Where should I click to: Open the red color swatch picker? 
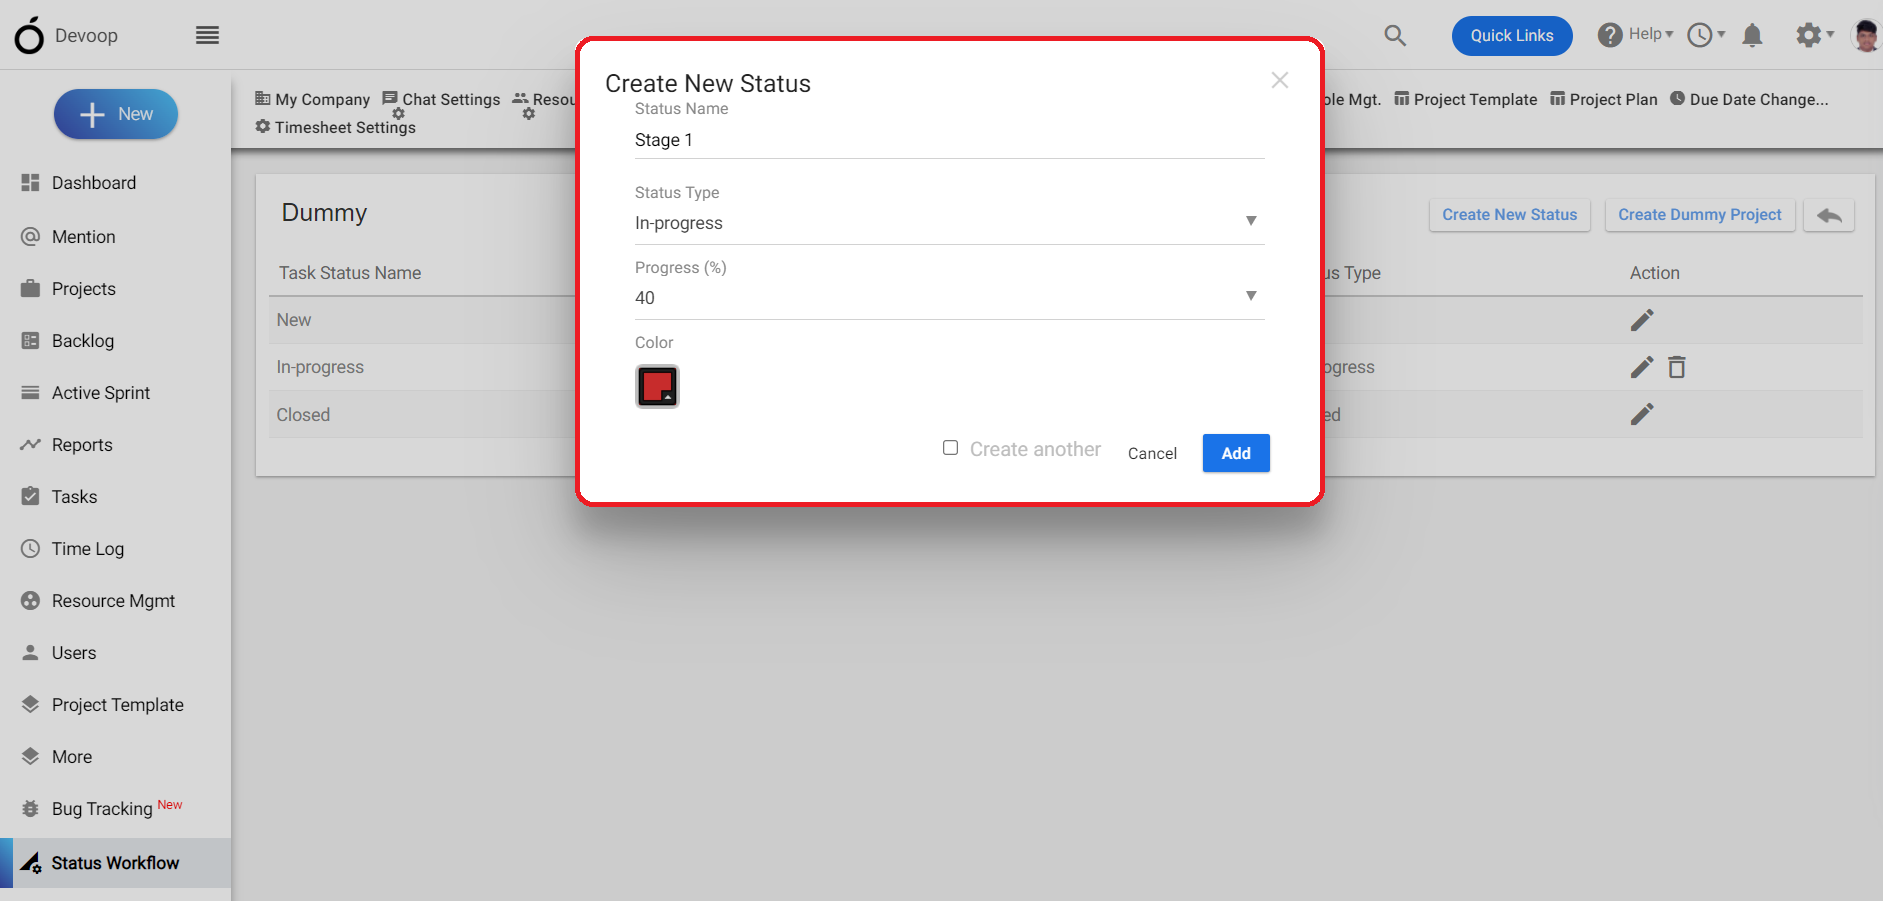coord(657,386)
